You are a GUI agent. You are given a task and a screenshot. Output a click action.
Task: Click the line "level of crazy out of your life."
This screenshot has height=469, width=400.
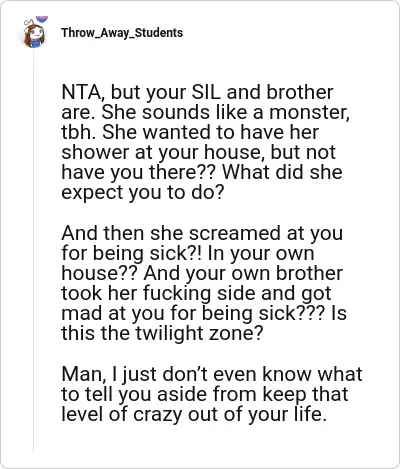tap(194, 414)
